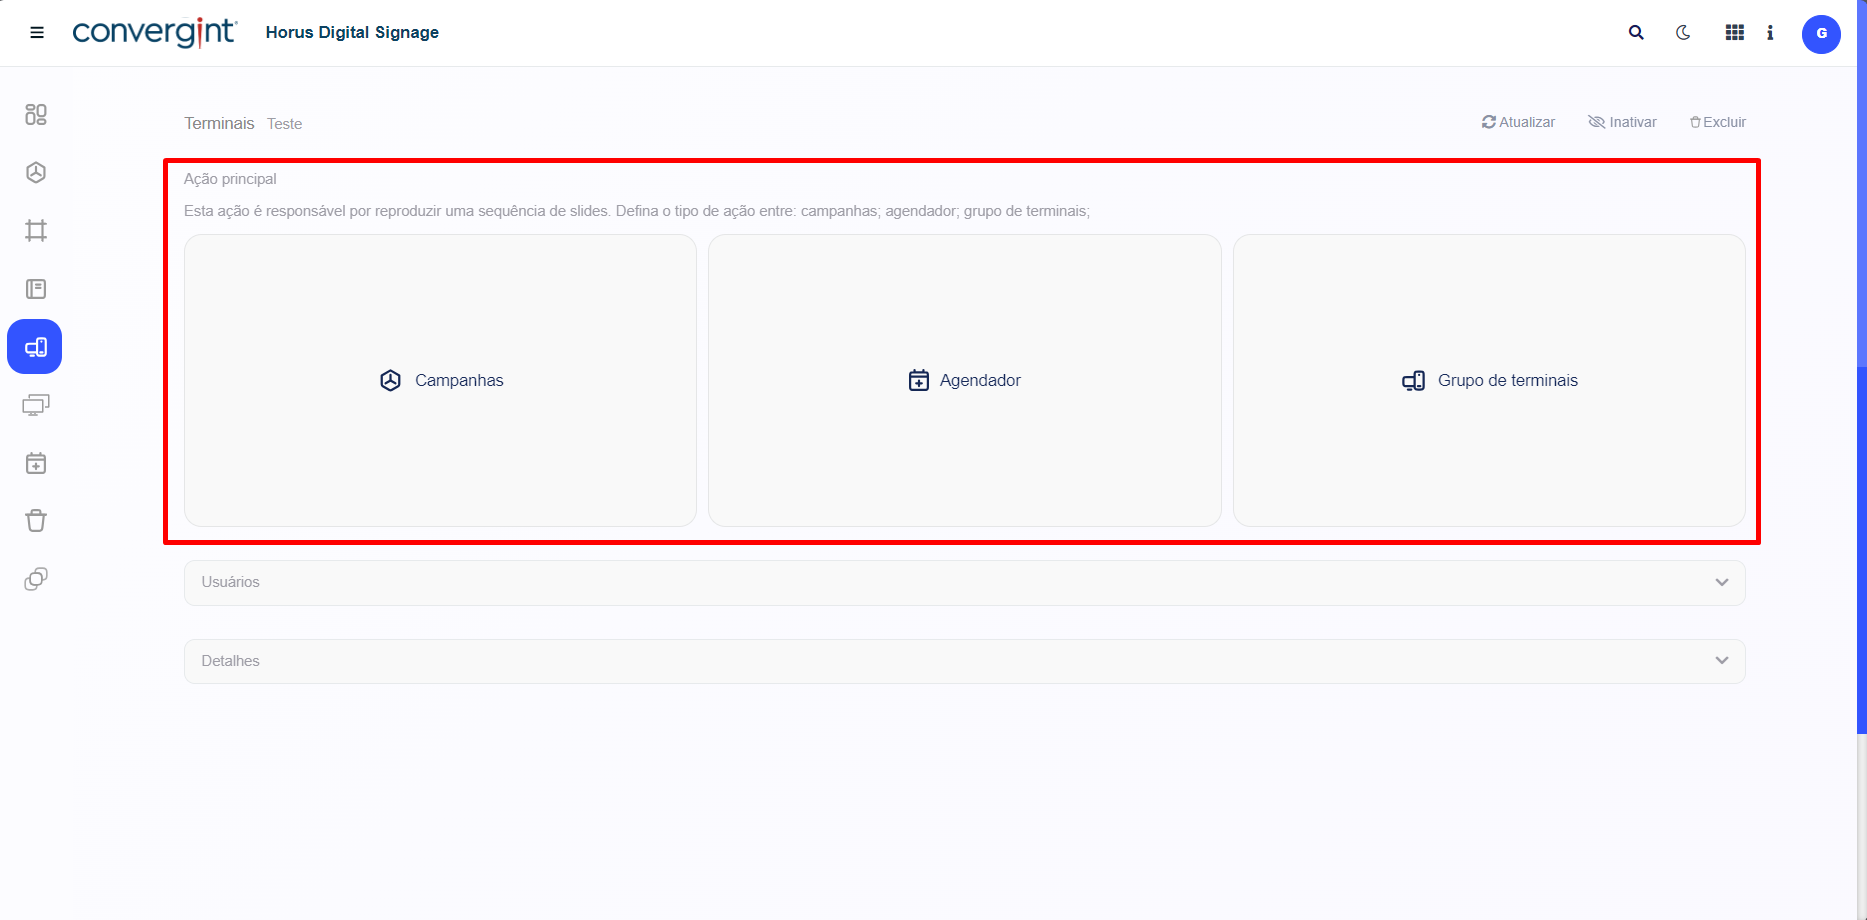The image size is (1867, 920).
Task: Open the hamburger menu
Action: [37, 33]
